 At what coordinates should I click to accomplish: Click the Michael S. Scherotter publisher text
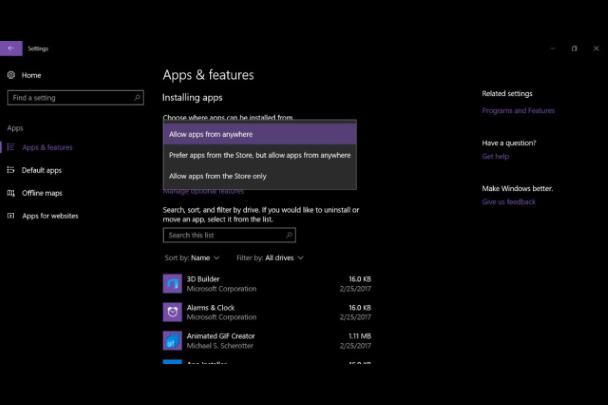click(x=220, y=346)
